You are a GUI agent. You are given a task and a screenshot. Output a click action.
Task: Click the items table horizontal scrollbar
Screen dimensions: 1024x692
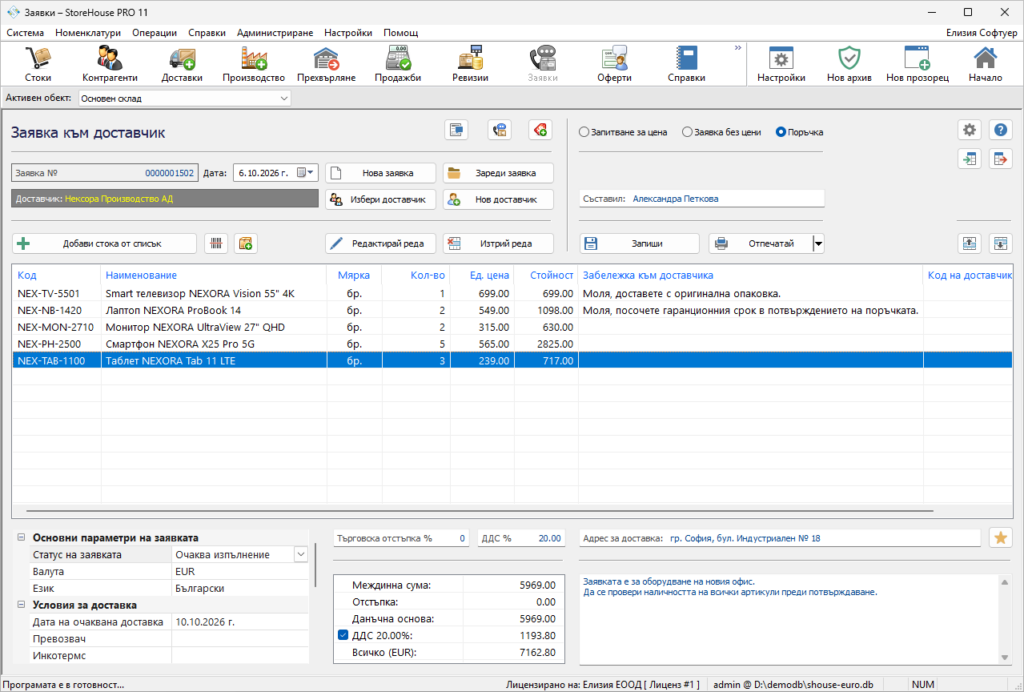479,511
